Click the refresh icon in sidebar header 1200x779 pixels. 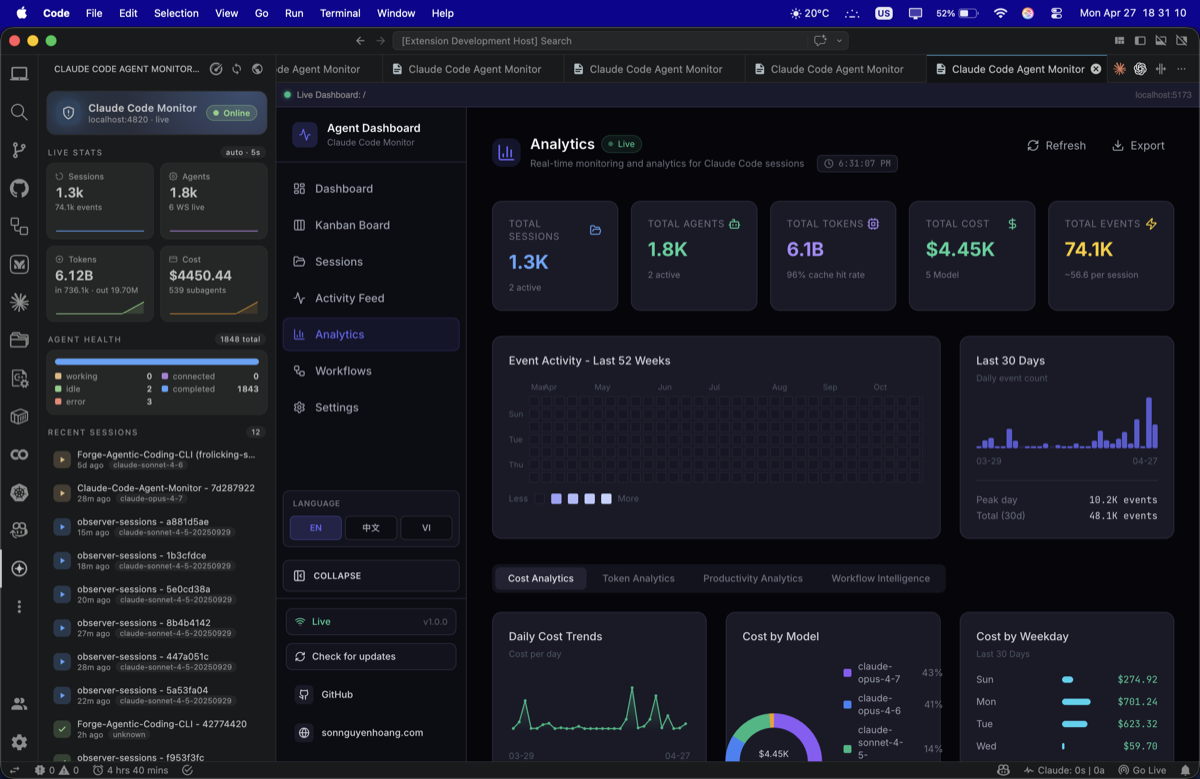[237, 69]
